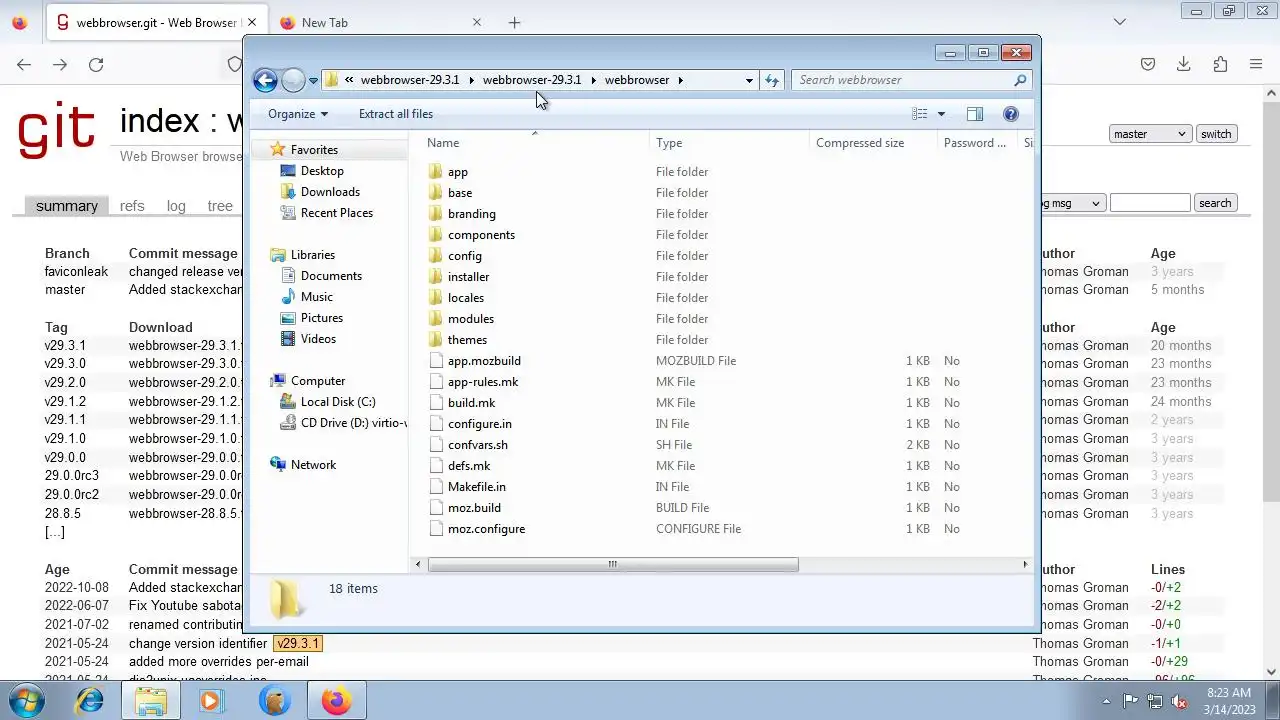
Task: Select the modules folder
Action: point(470,319)
